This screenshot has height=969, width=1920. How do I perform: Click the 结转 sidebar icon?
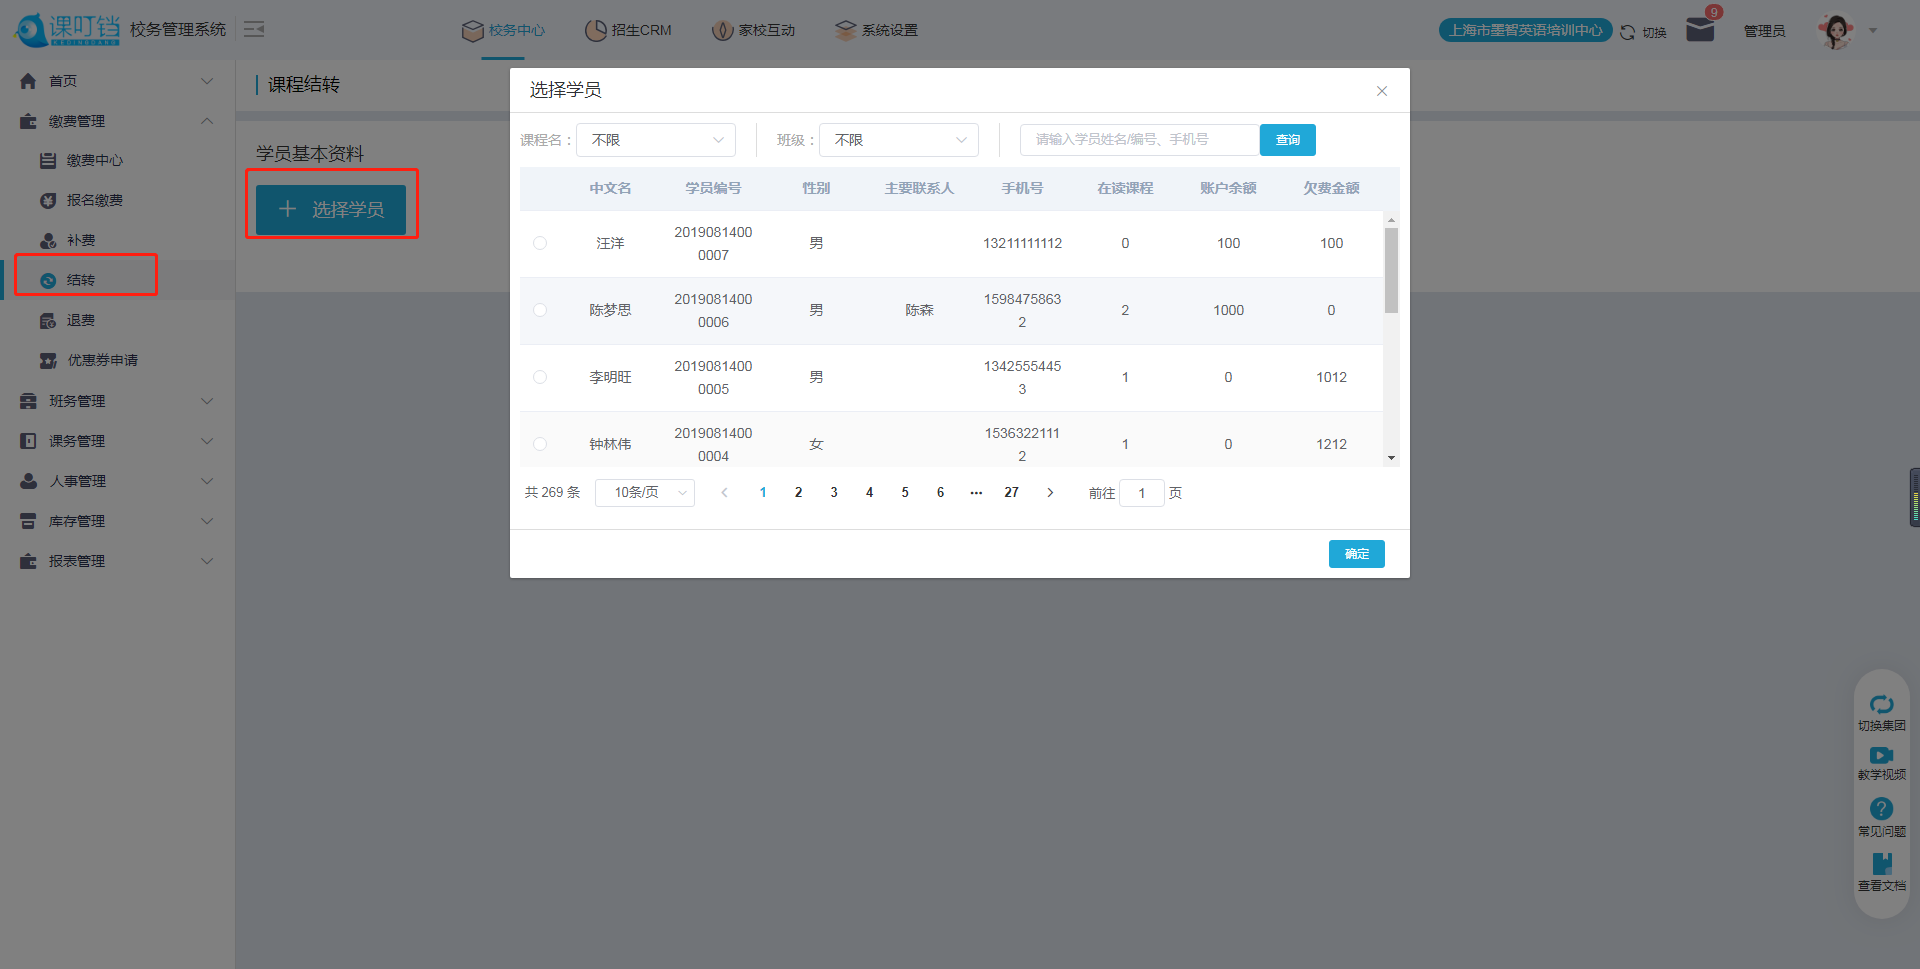click(x=48, y=281)
